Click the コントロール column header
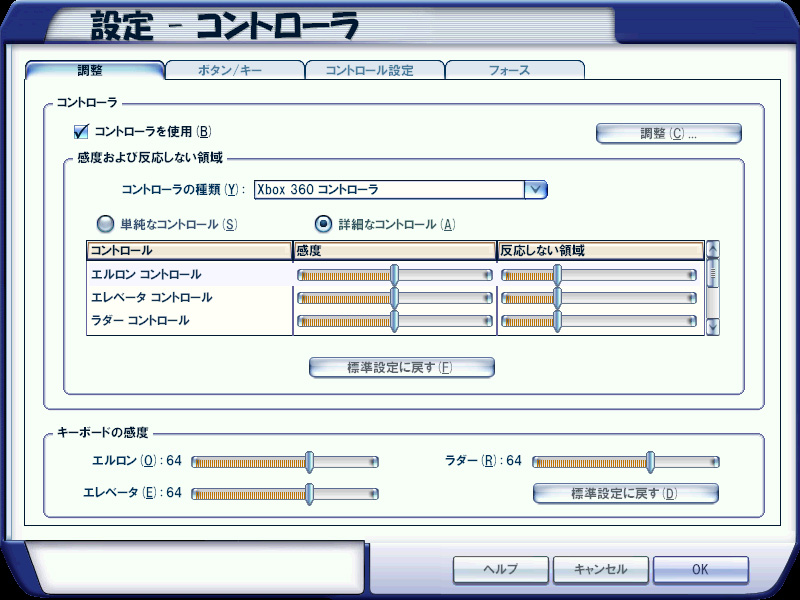This screenshot has height=600, width=800. pos(189,251)
